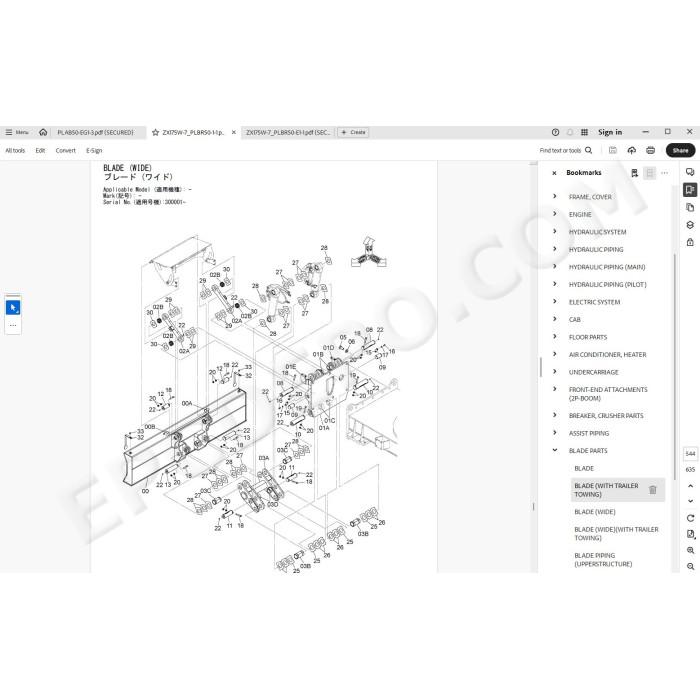Screen dimensions: 700x700
Task: Select FRONT-END ATTACHMENTS (2P-BOOM) bookmark text
Action: 608,394
